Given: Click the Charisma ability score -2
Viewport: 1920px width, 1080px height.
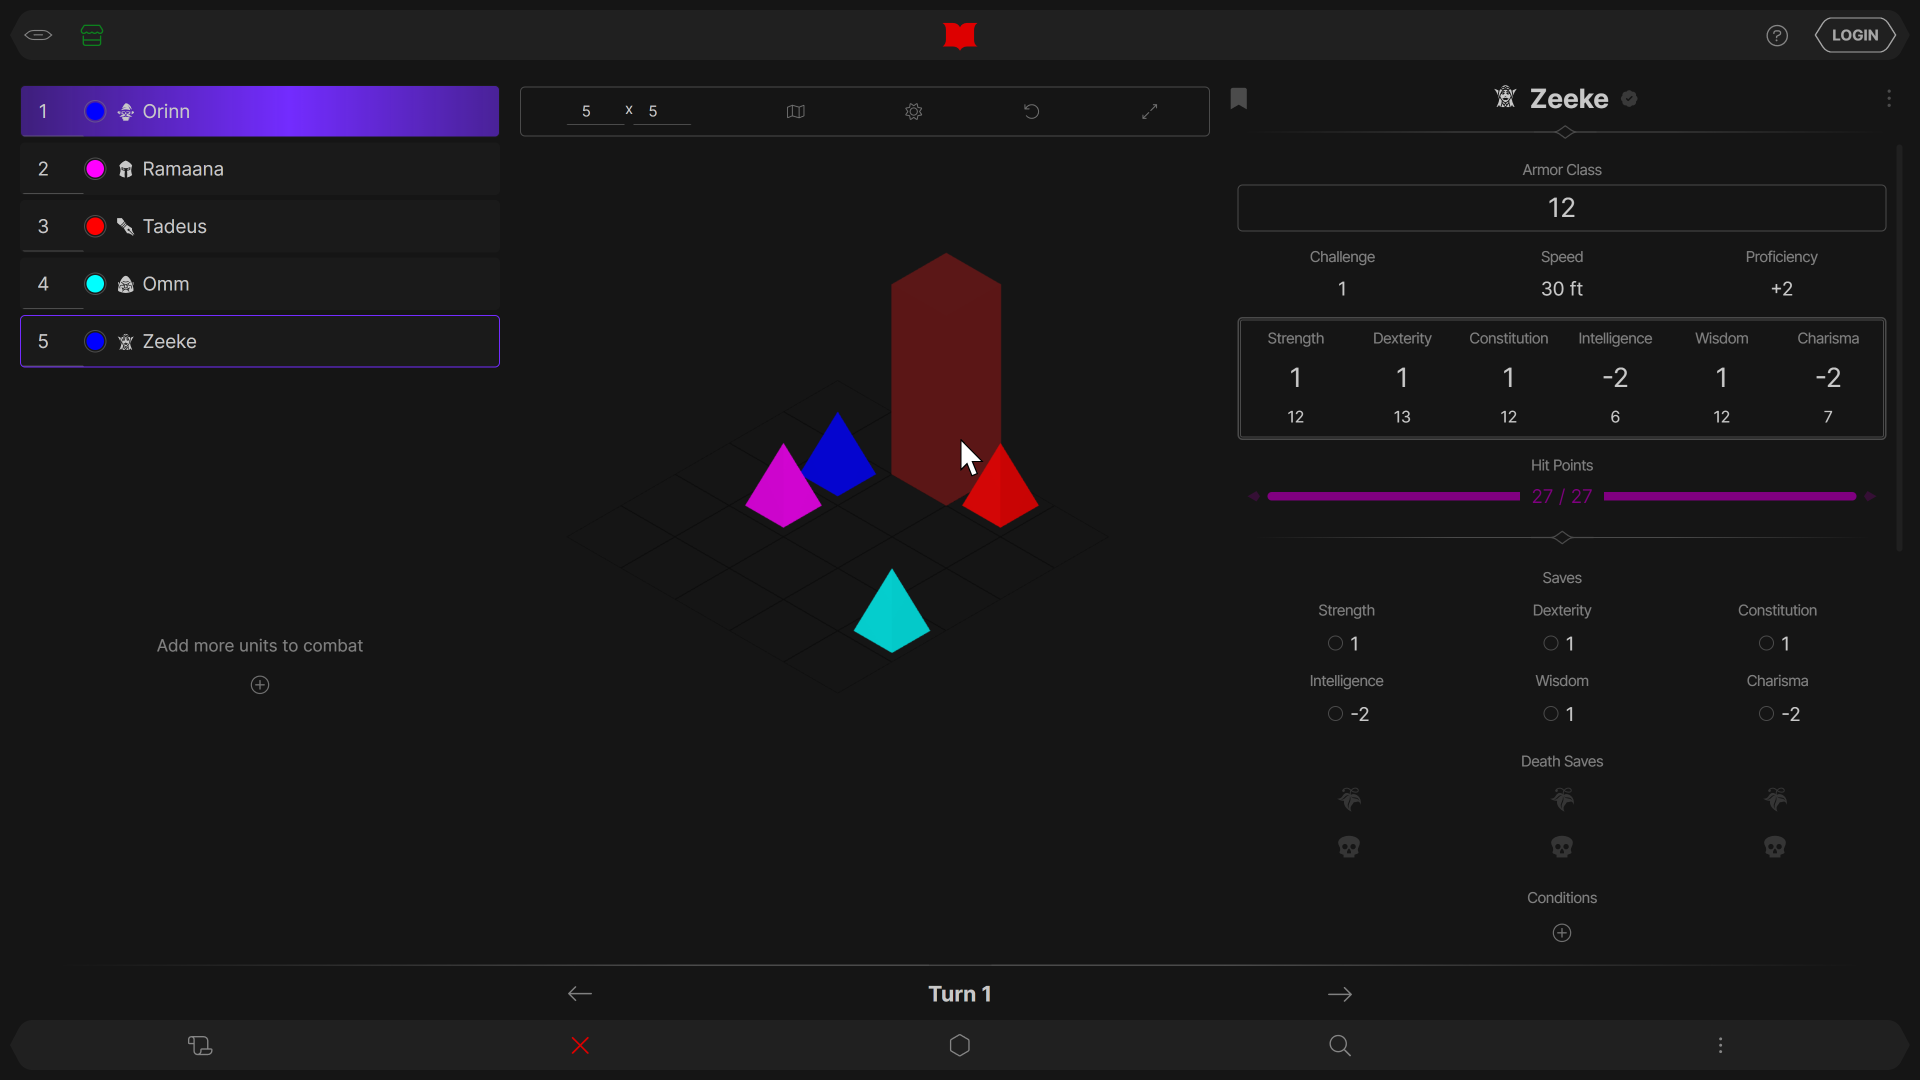Looking at the screenshot, I should tap(1828, 378).
